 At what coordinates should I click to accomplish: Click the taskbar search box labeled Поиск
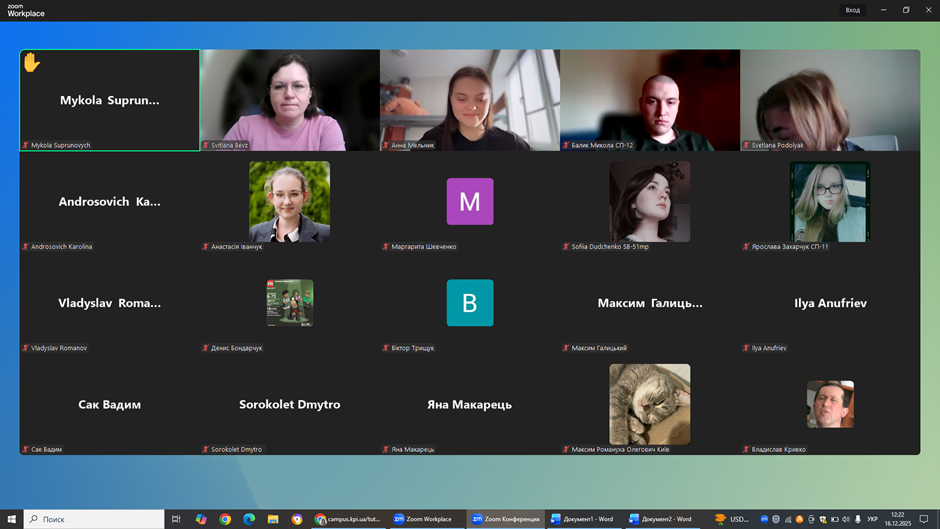(94, 519)
